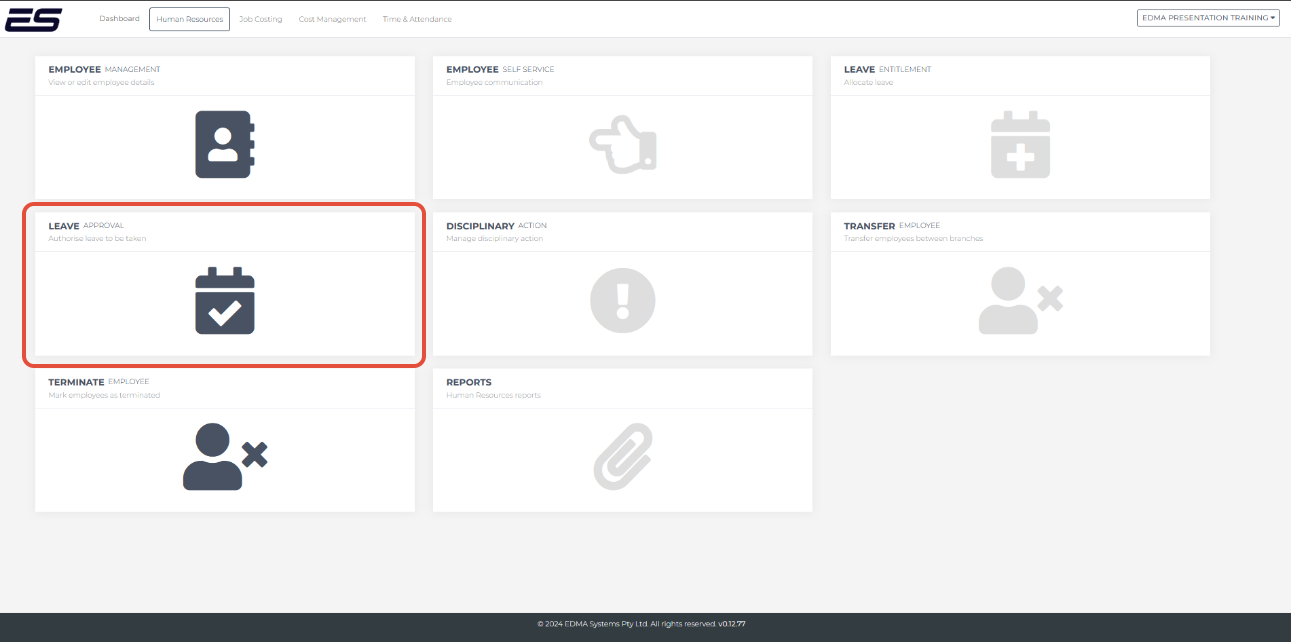Open the Employee Management address book icon
This screenshot has width=1291, height=642.
point(225,145)
